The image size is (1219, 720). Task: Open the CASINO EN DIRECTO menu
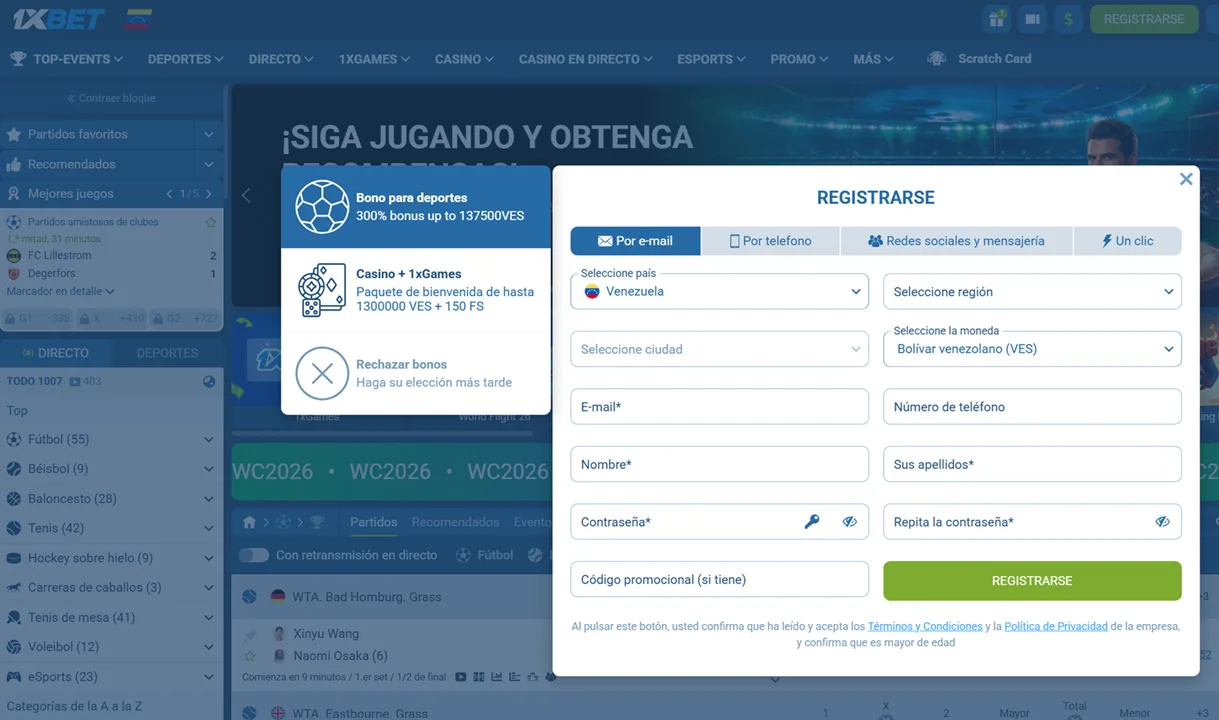[585, 59]
